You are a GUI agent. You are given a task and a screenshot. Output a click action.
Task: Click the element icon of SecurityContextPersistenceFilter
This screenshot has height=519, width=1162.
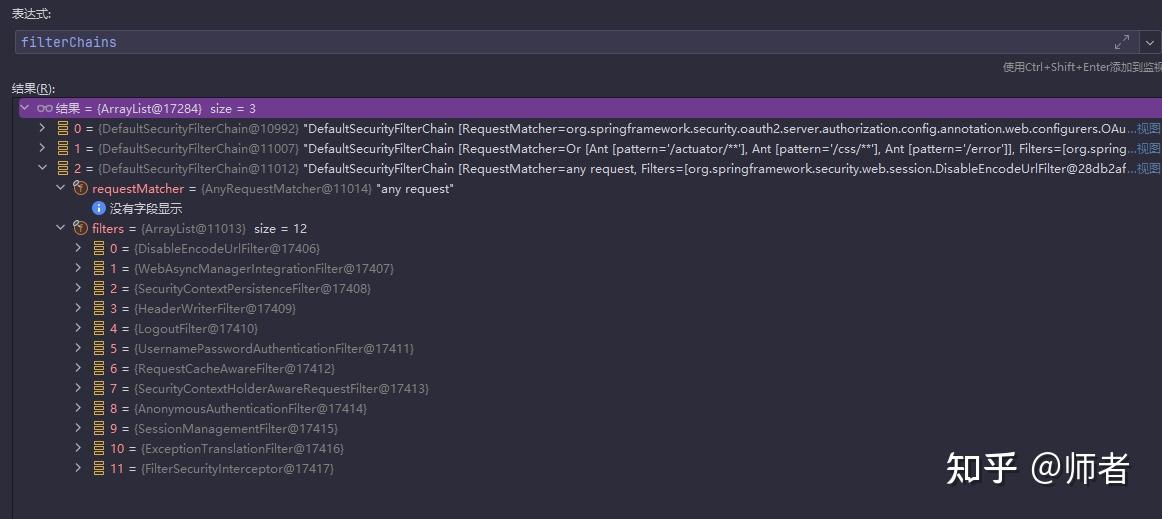pyautogui.click(x=99, y=288)
